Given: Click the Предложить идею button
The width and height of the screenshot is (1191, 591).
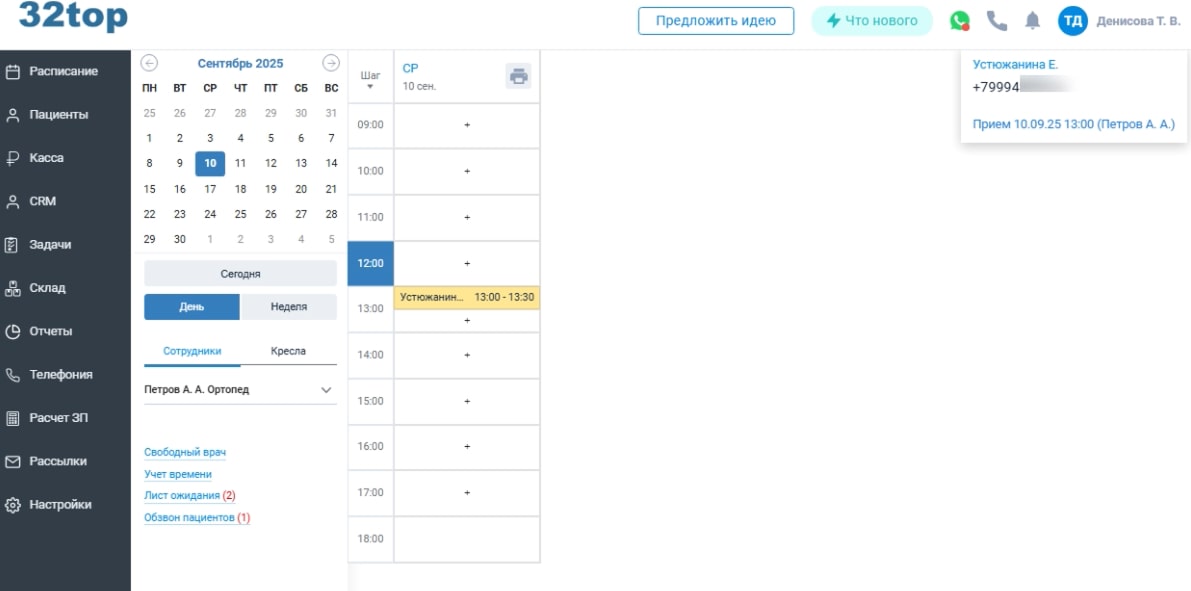Looking at the screenshot, I should (x=716, y=21).
